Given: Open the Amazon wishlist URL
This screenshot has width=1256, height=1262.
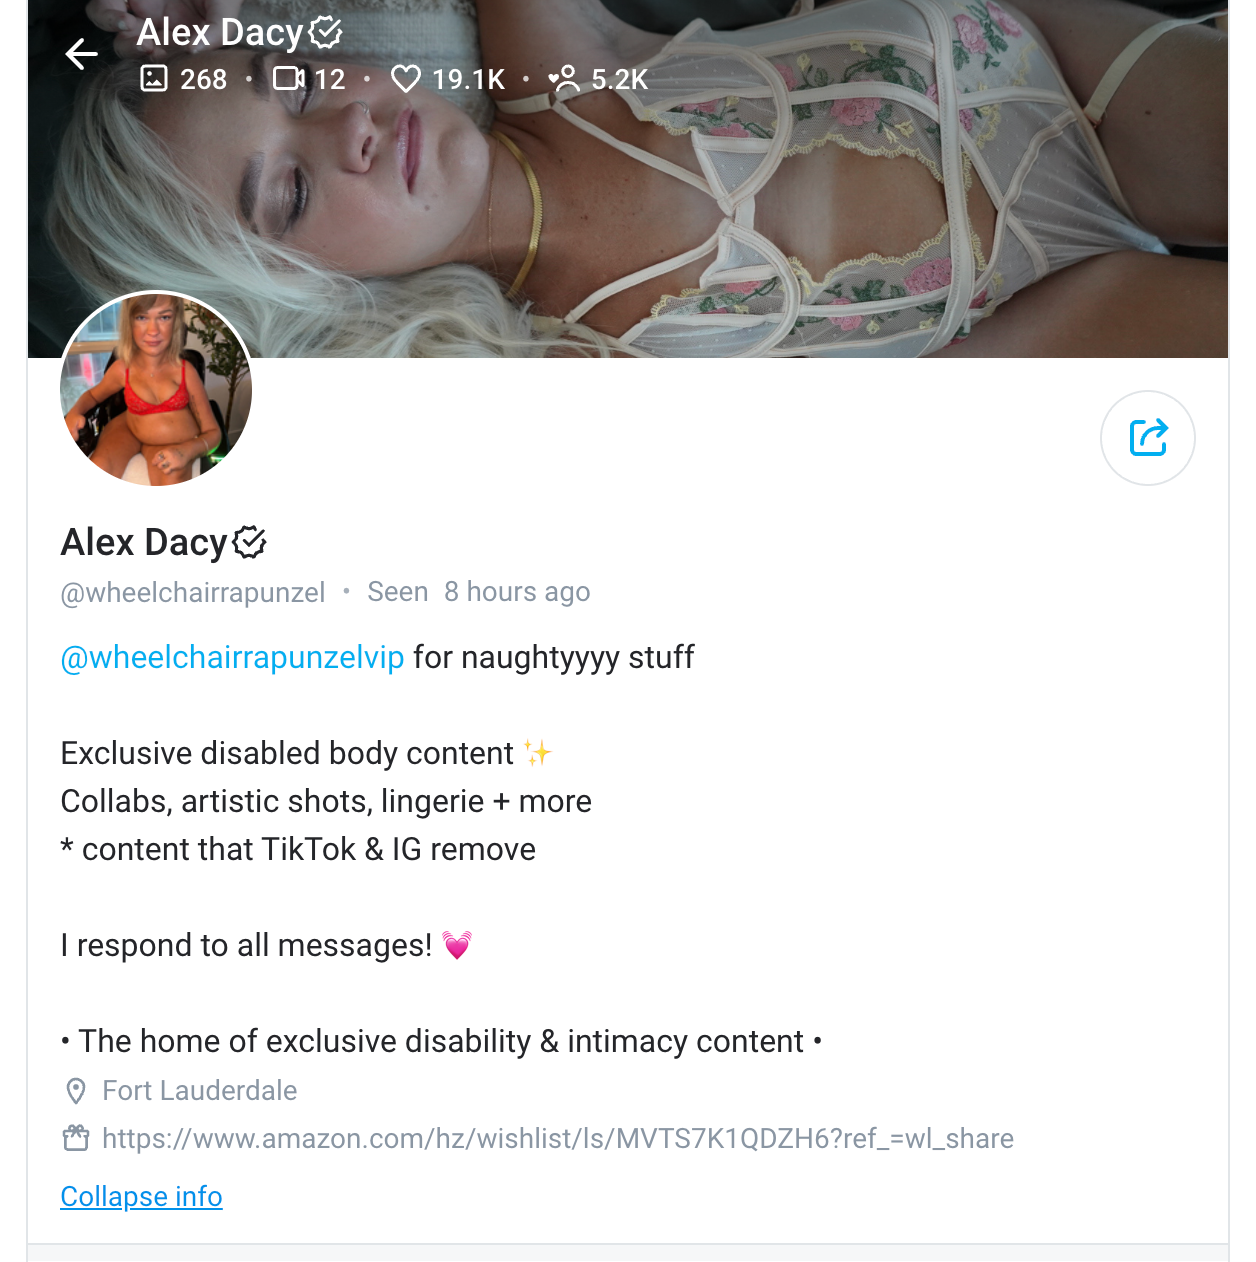Looking at the screenshot, I should pyautogui.click(x=558, y=1138).
